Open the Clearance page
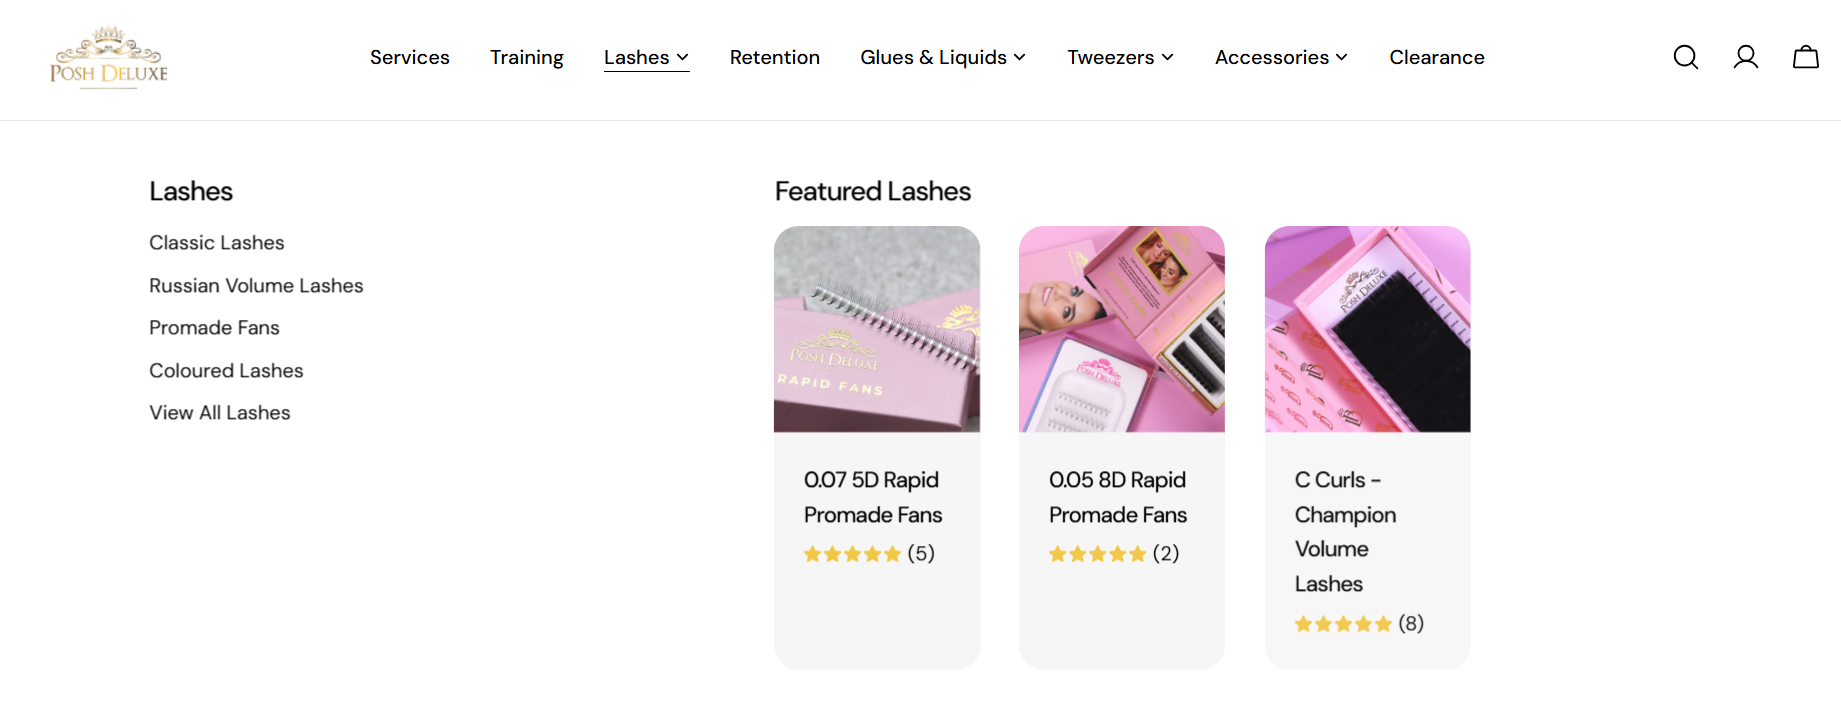This screenshot has height=722, width=1841. (x=1437, y=58)
